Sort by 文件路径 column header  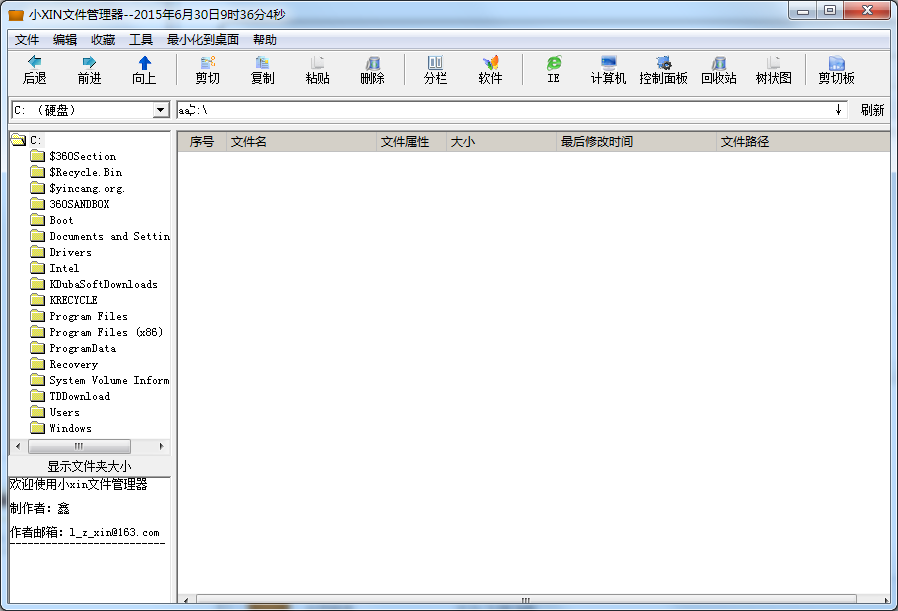pyautogui.click(x=804, y=142)
